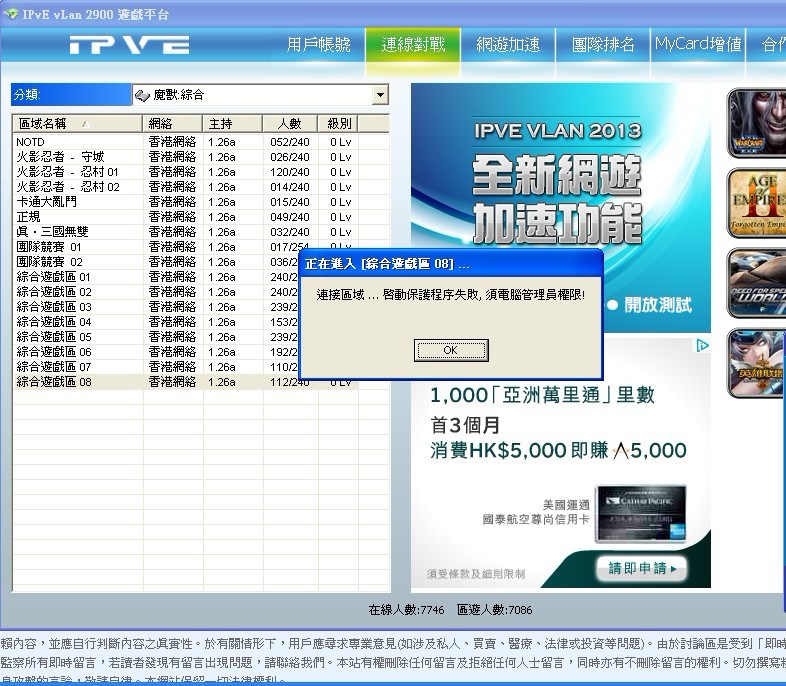Select the 綜合遊戲區 03 row
This screenshot has height=686, width=786.
pyautogui.click(x=156, y=307)
